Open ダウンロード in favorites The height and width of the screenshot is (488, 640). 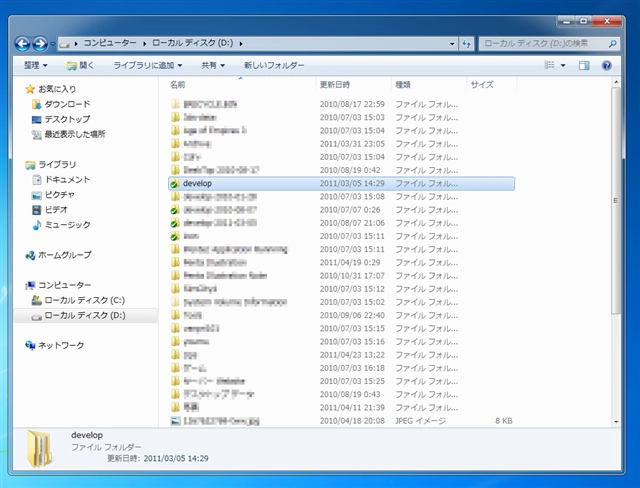(67, 104)
